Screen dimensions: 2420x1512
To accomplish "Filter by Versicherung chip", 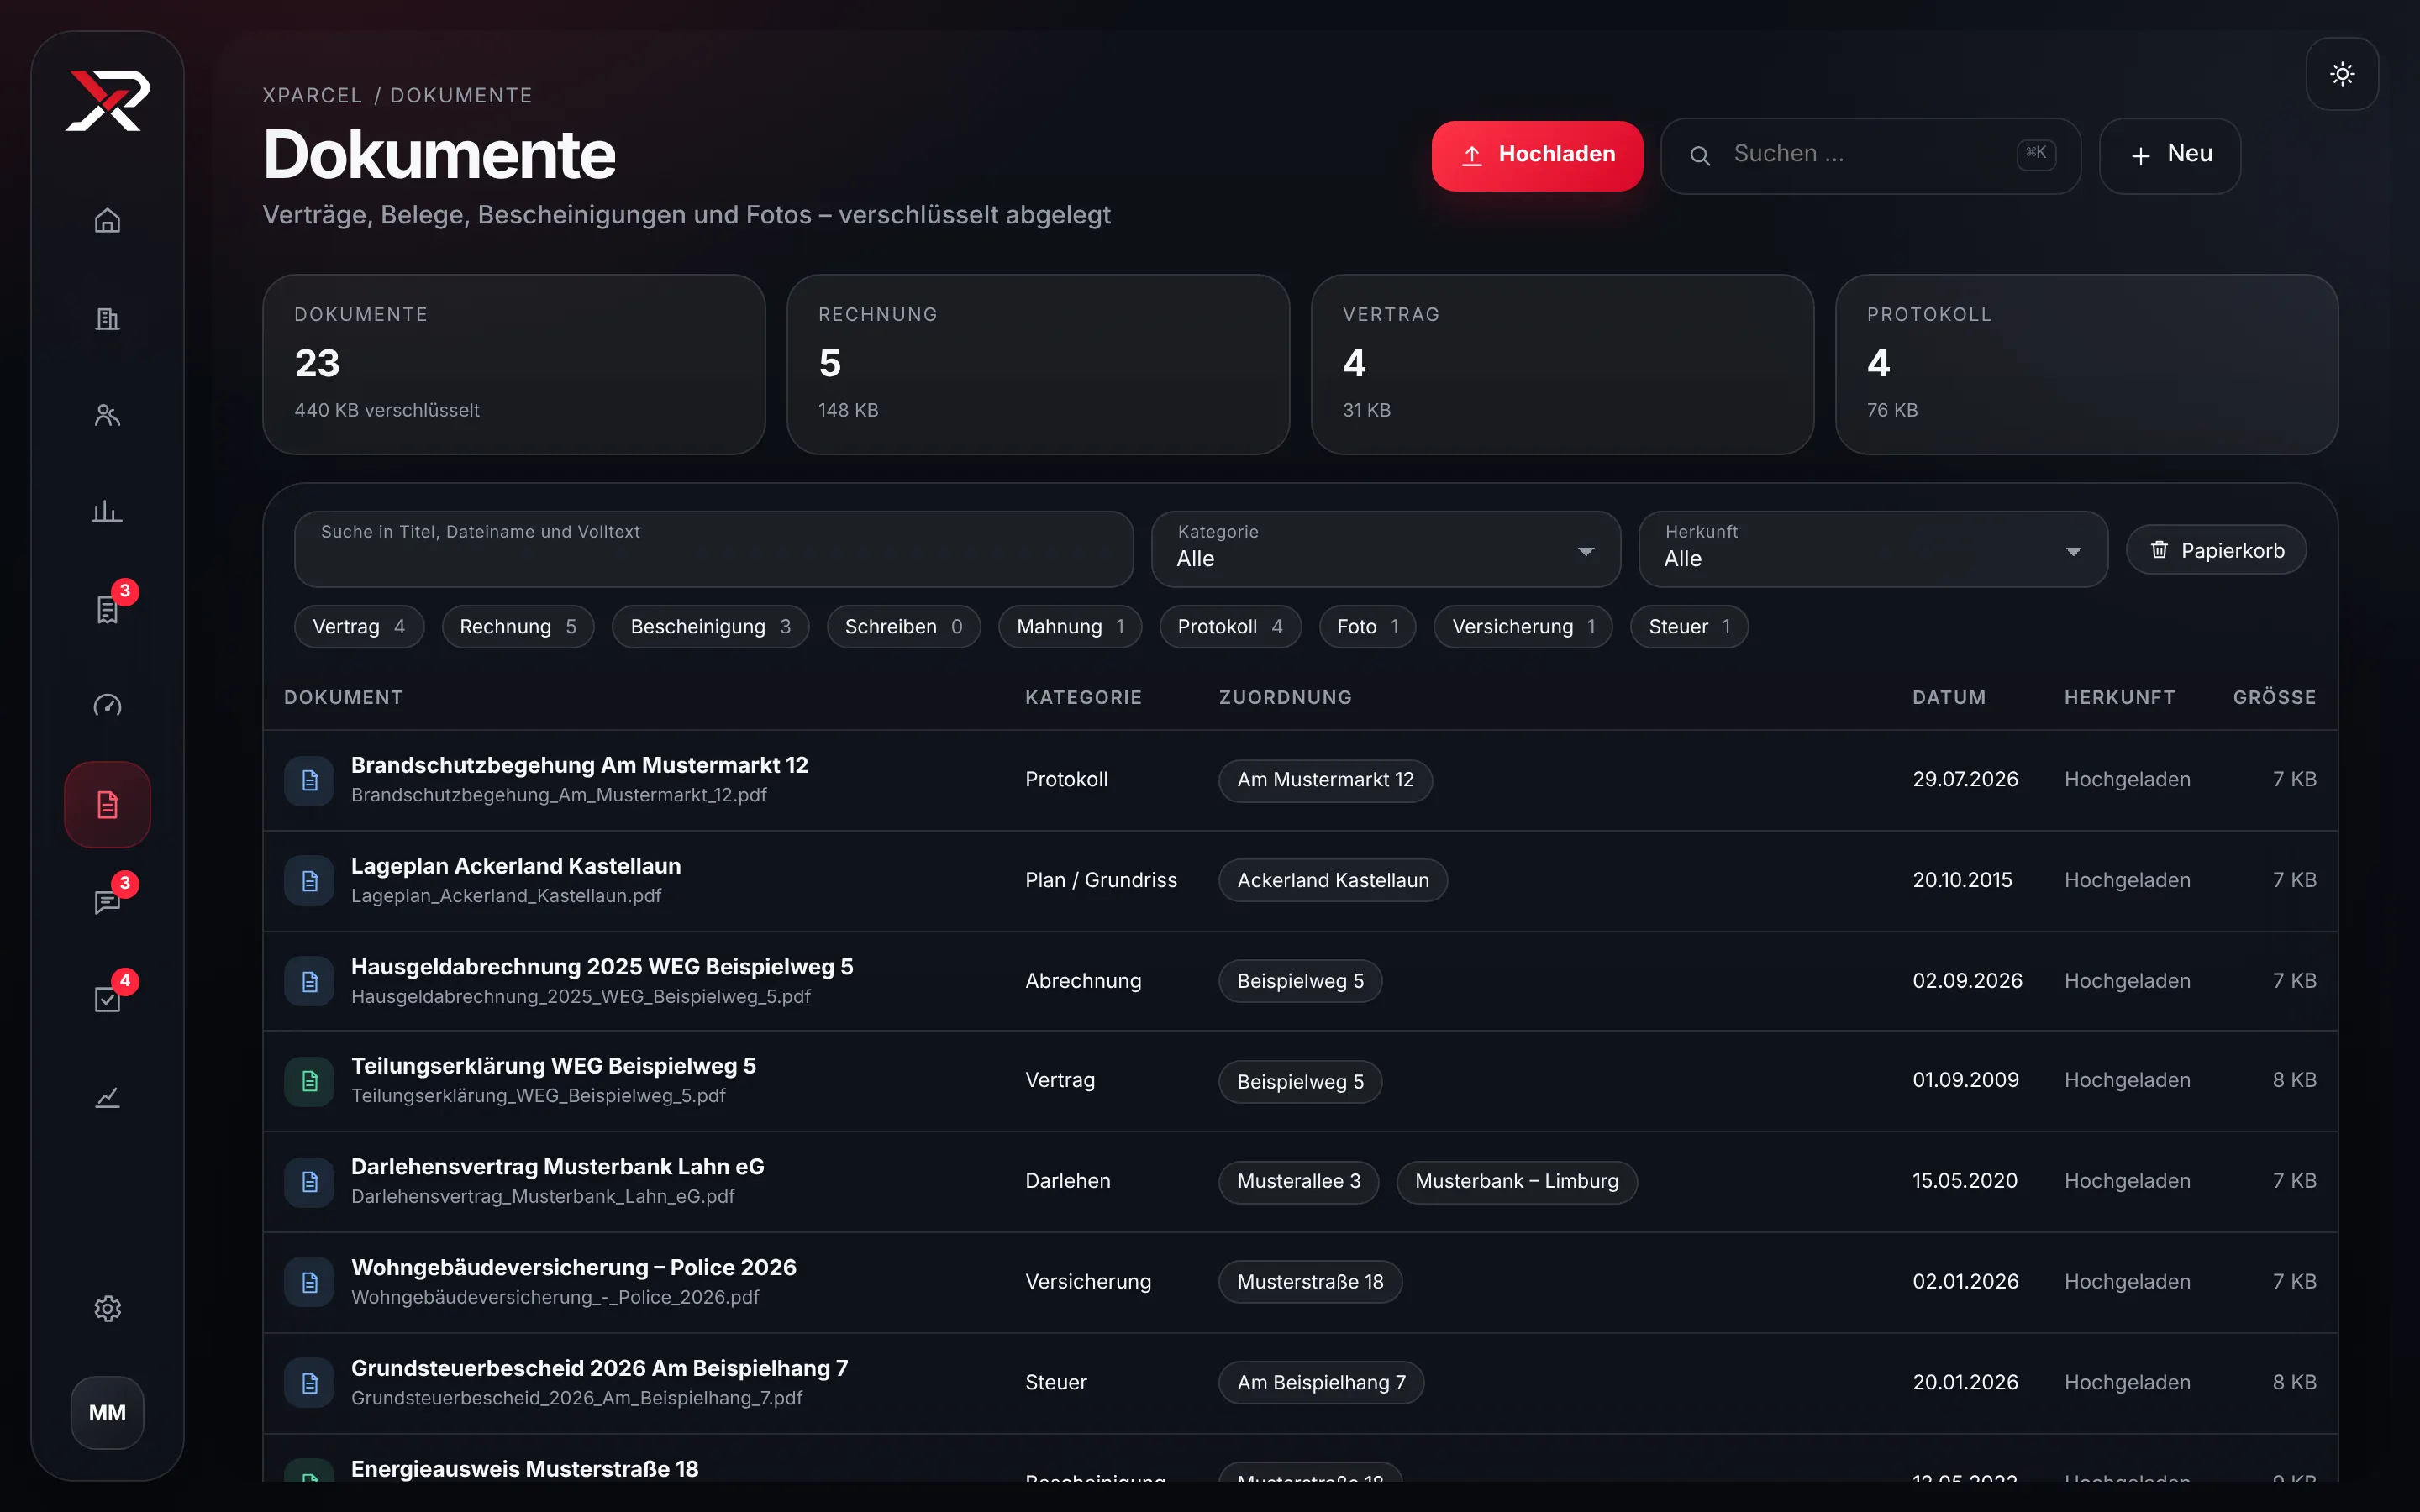I will point(1523,627).
